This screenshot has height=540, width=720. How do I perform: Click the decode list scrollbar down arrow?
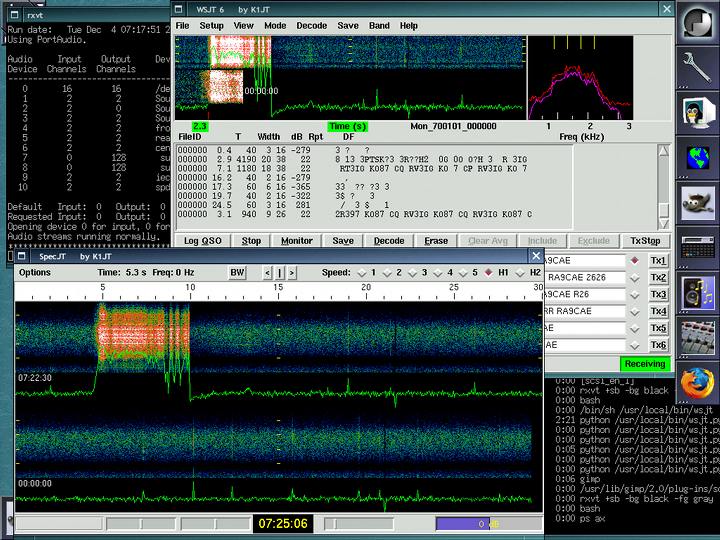(x=664, y=223)
